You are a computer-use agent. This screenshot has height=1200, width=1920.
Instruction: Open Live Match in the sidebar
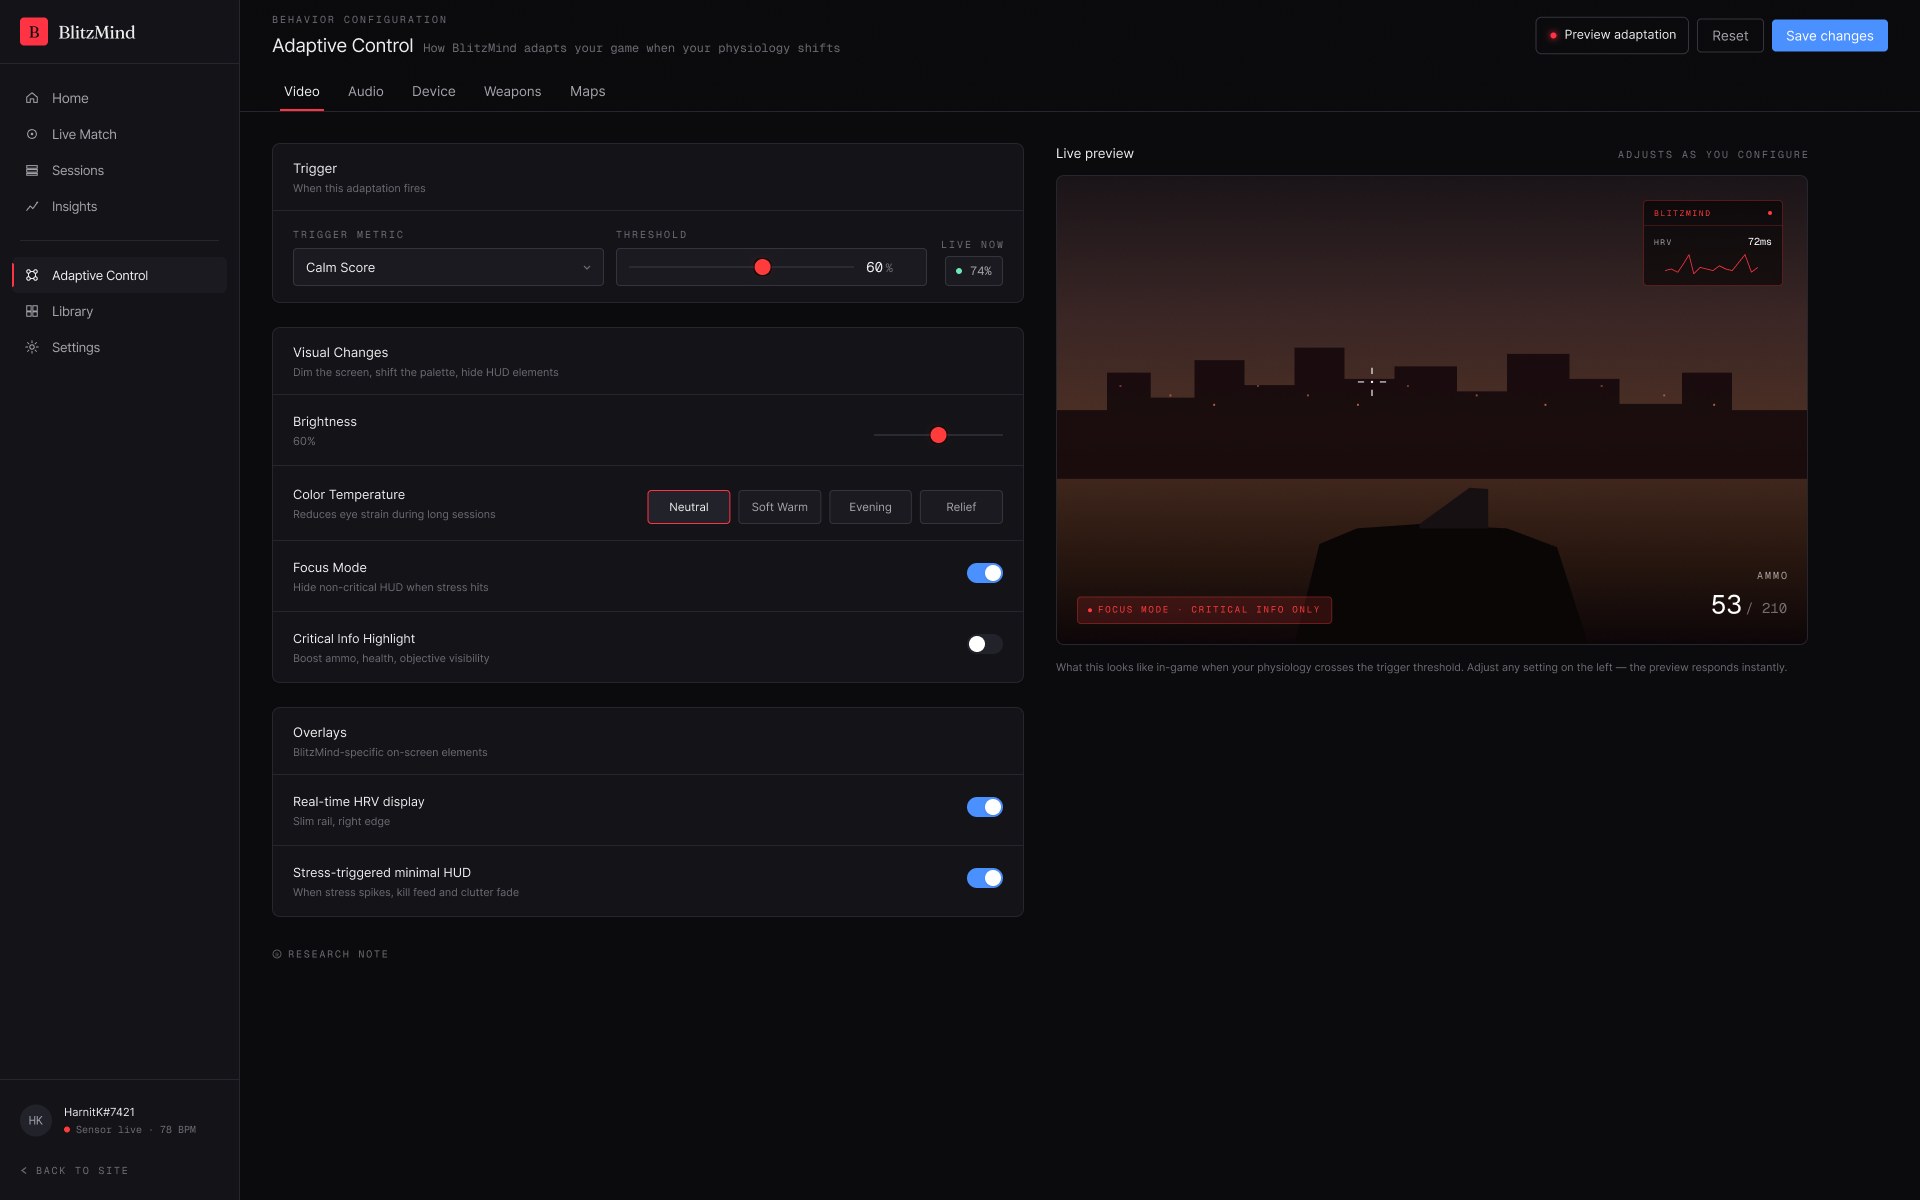120,134
